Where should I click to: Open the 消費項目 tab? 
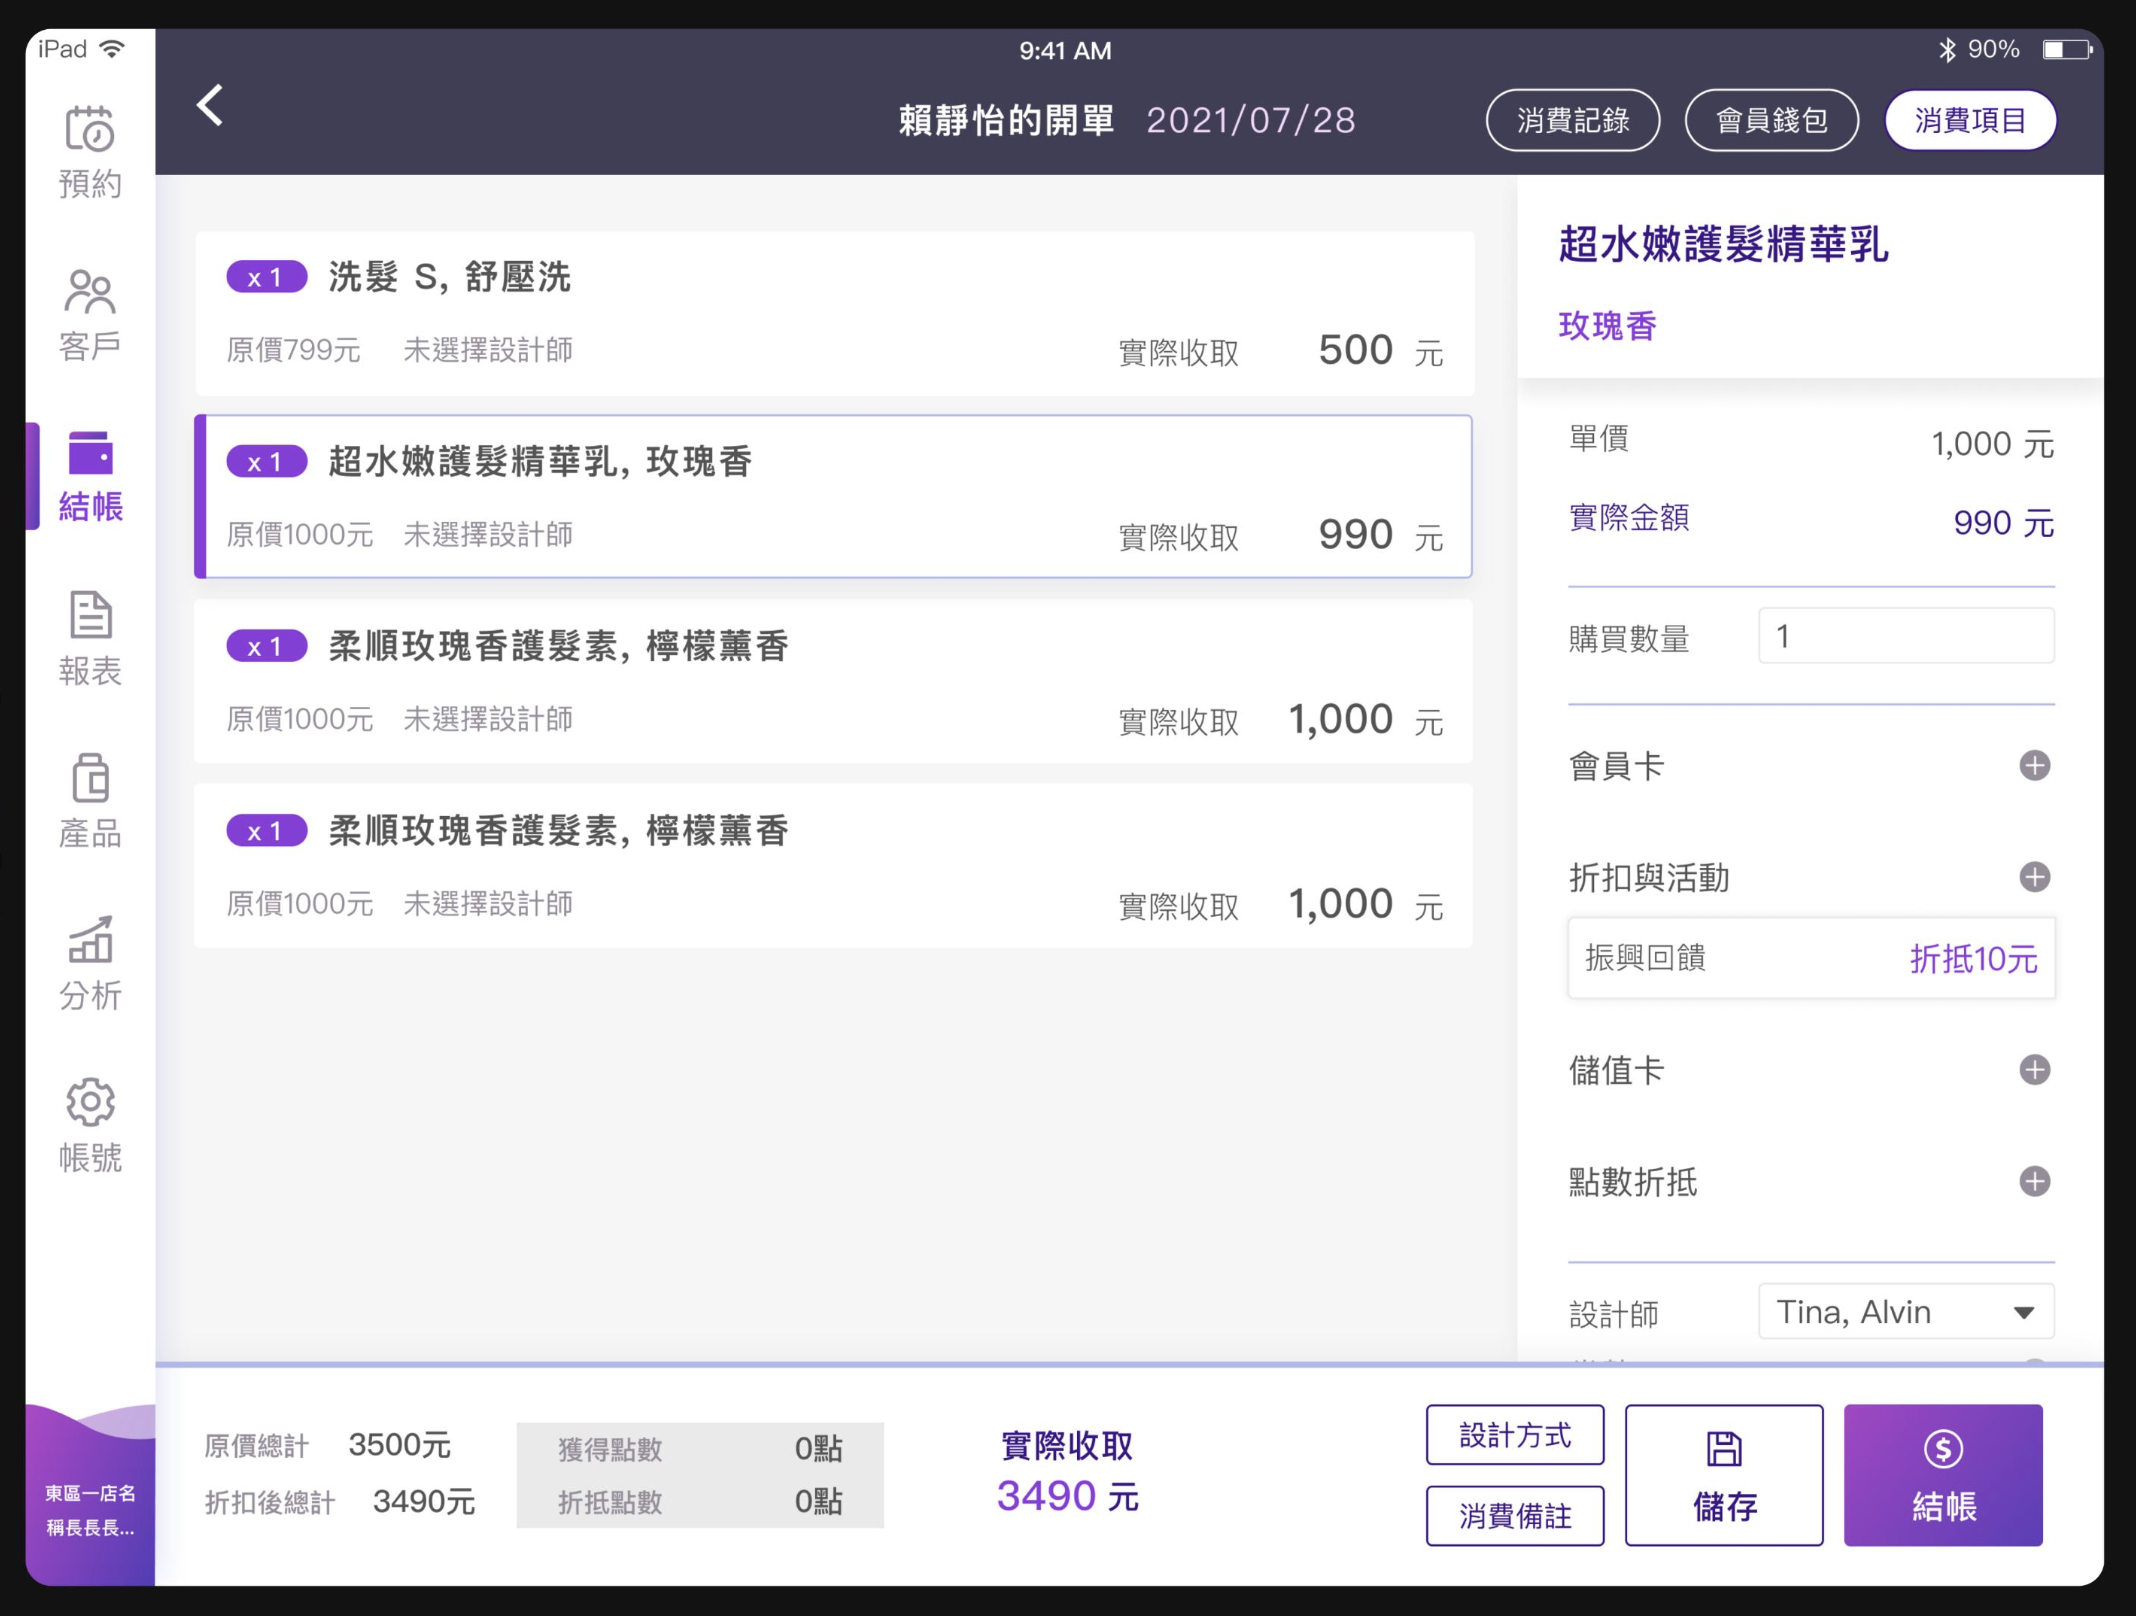click(x=1969, y=119)
